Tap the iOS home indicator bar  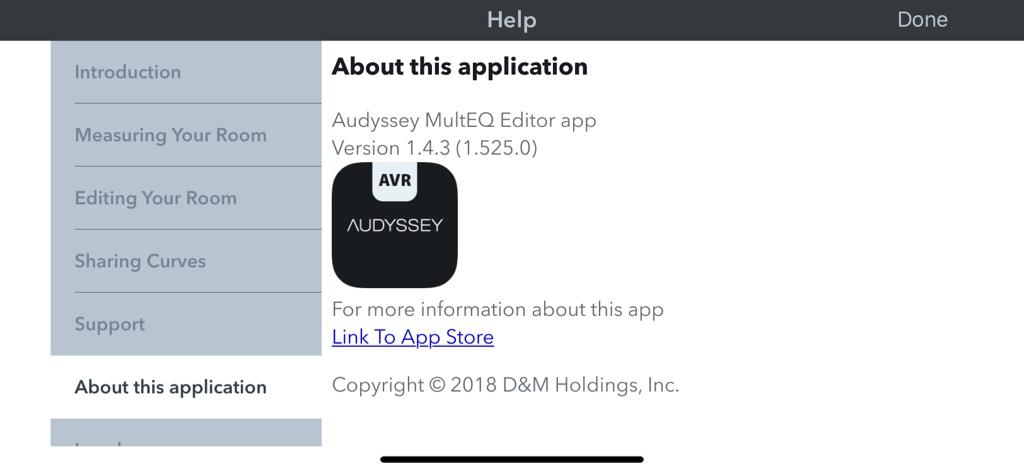click(x=512, y=459)
